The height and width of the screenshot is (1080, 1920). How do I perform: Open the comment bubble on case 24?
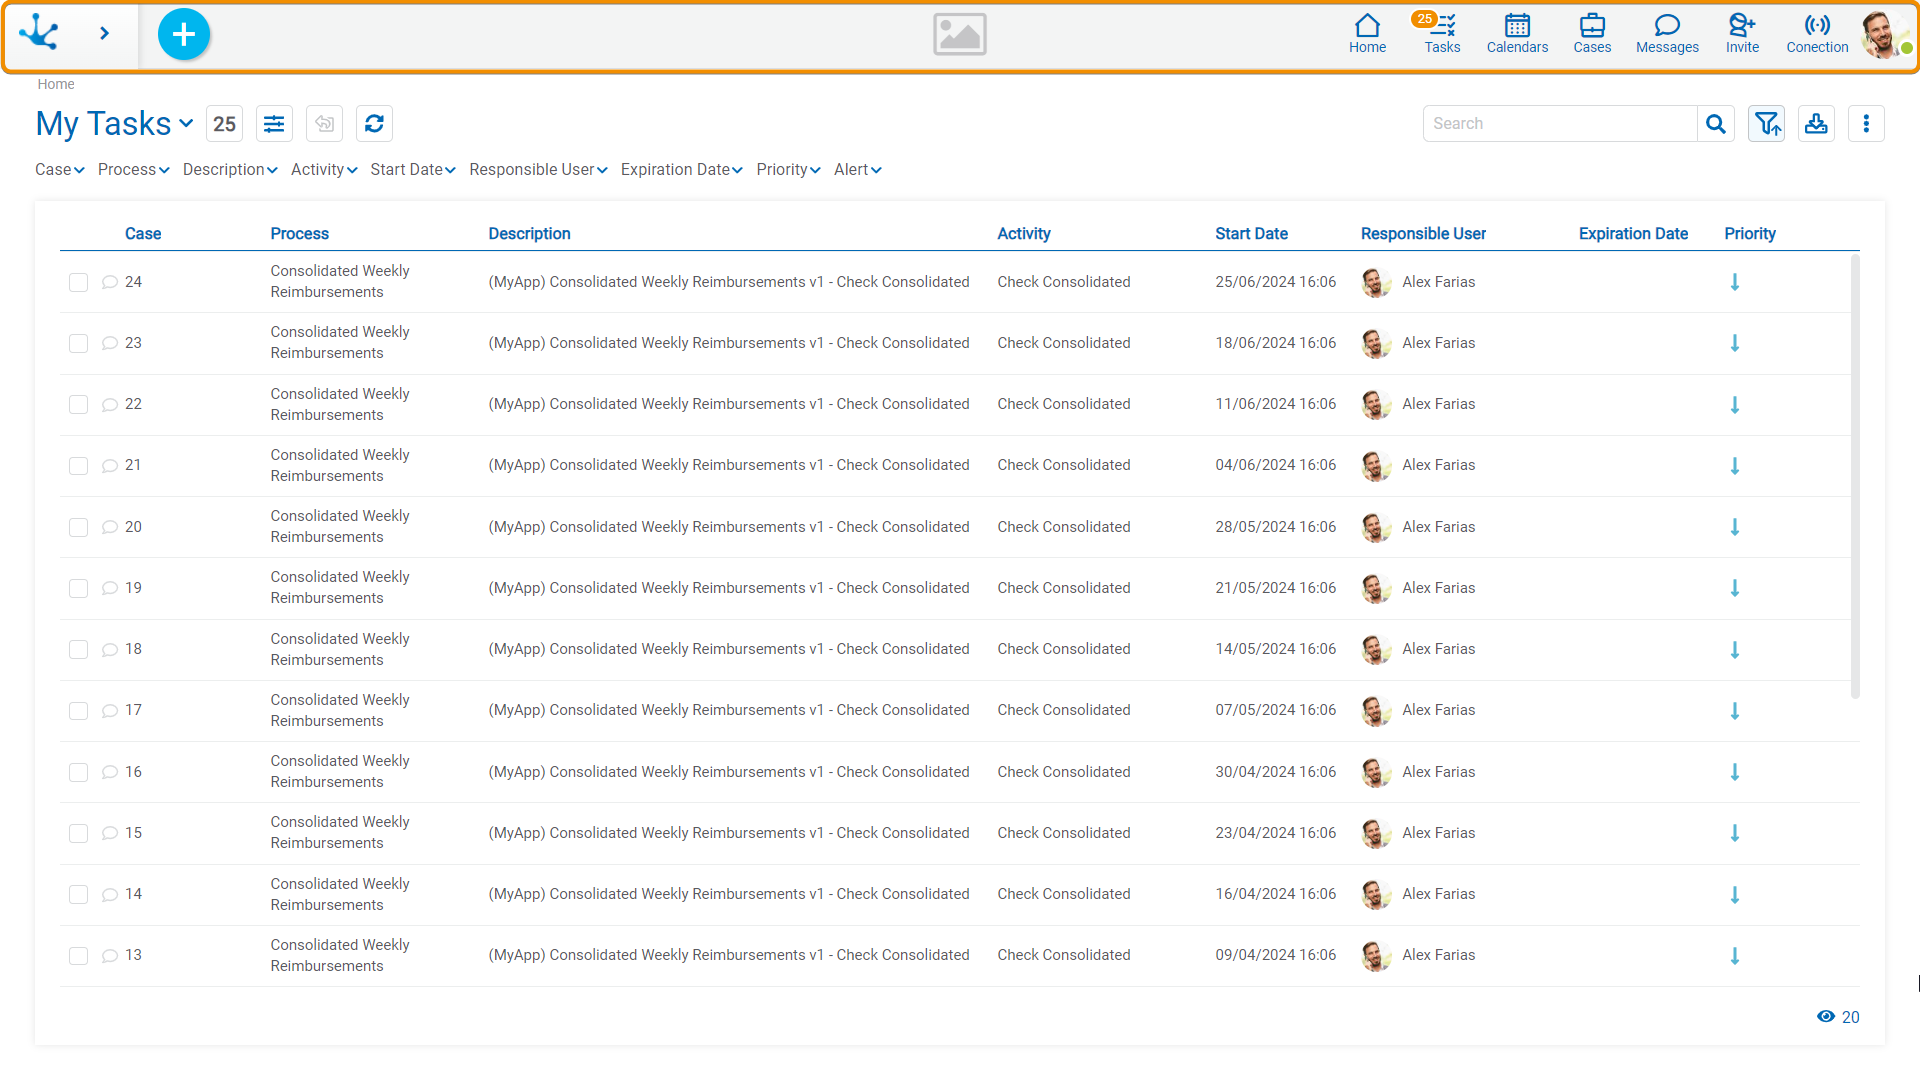click(x=109, y=282)
